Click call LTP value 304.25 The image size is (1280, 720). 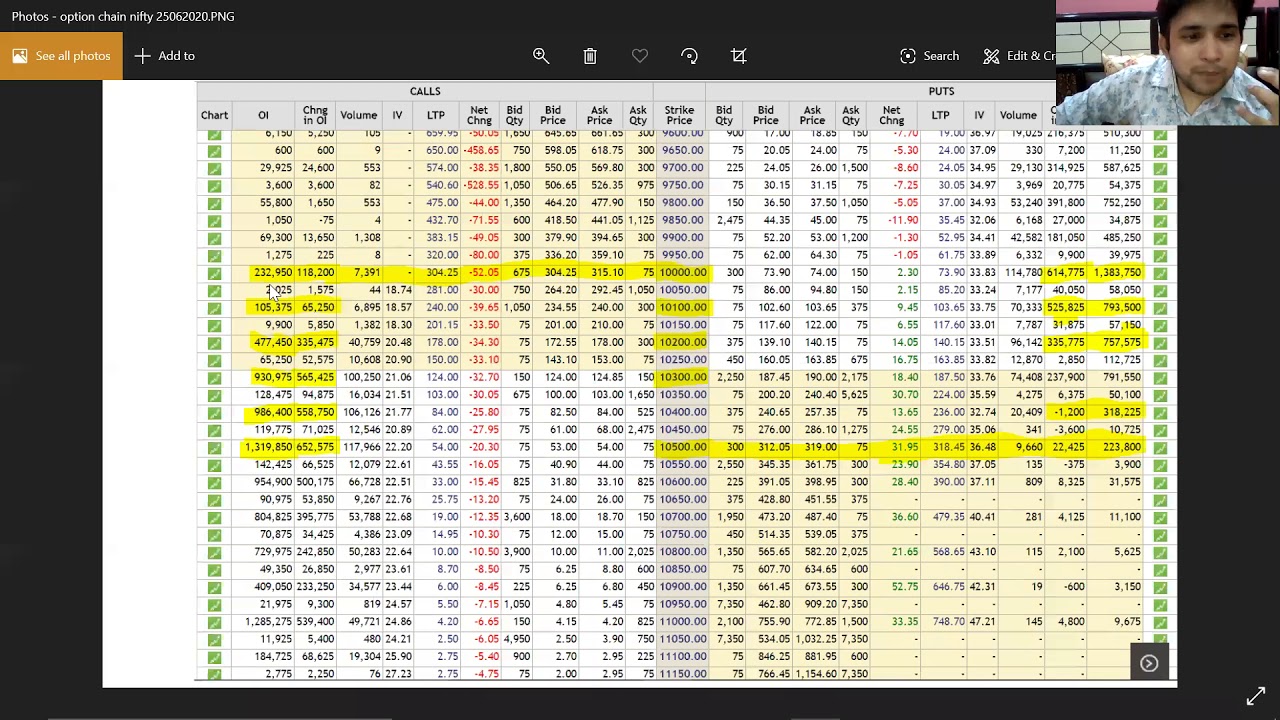click(442, 273)
